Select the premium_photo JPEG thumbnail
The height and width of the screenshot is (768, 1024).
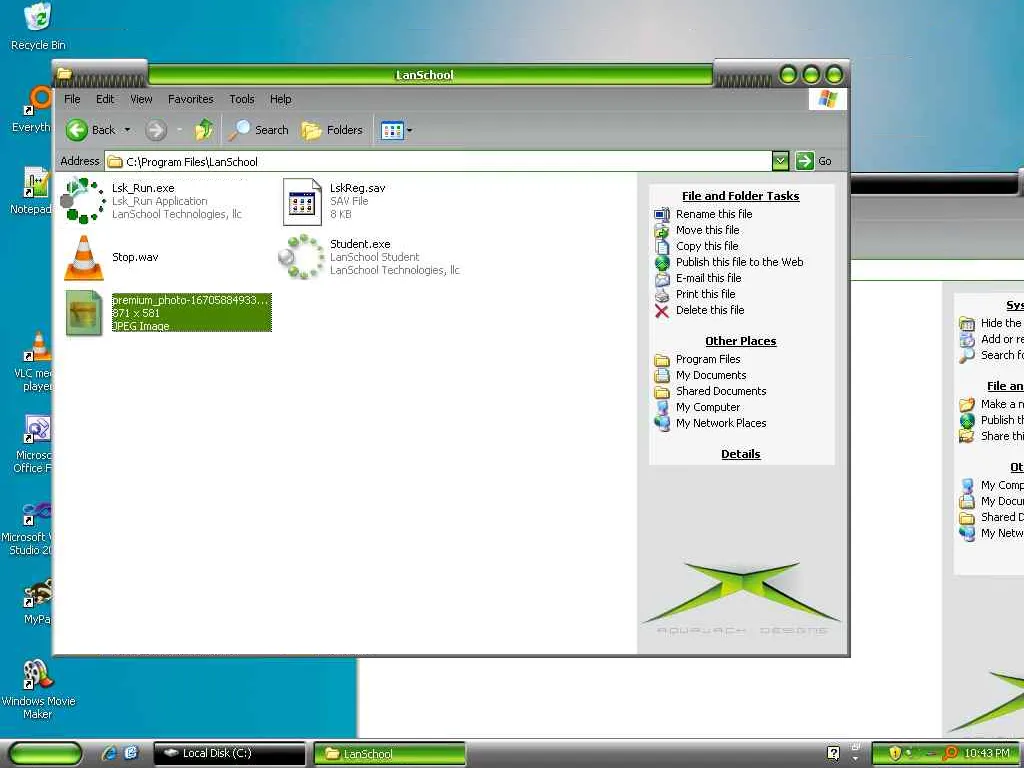click(84, 313)
